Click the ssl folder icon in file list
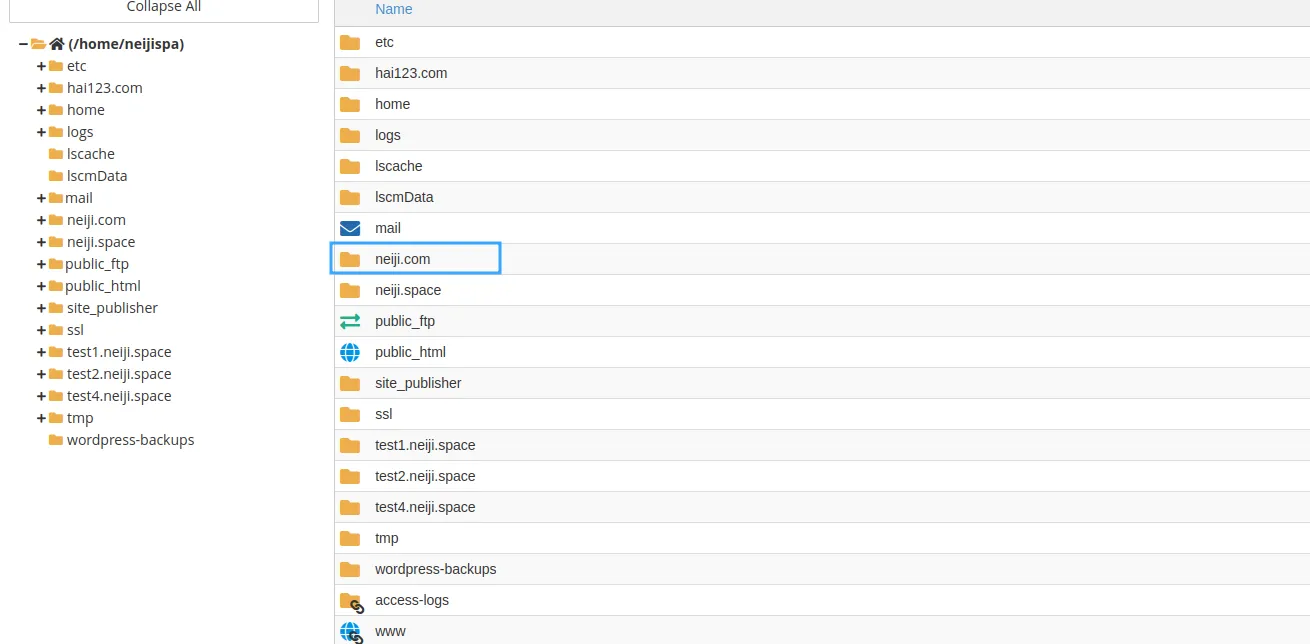 click(349, 414)
